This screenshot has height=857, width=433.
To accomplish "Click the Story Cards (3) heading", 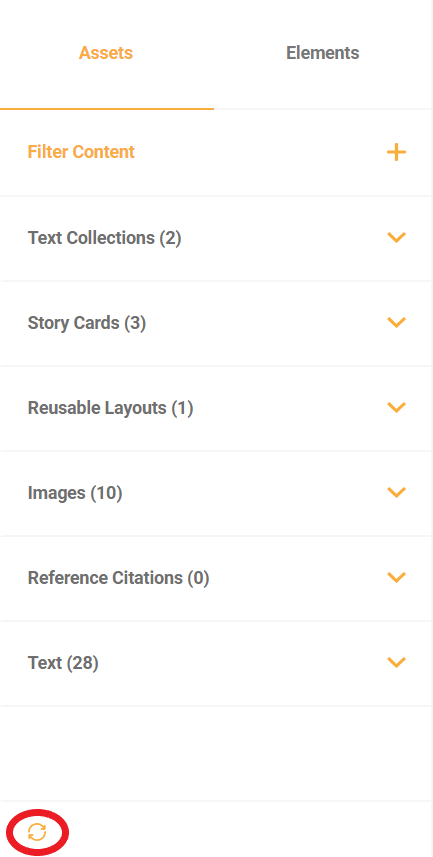I will pos(87,323).
